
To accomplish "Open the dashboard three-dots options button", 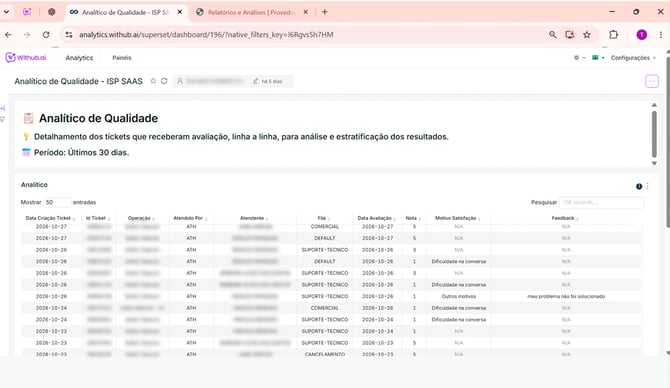I will point(652,81).
